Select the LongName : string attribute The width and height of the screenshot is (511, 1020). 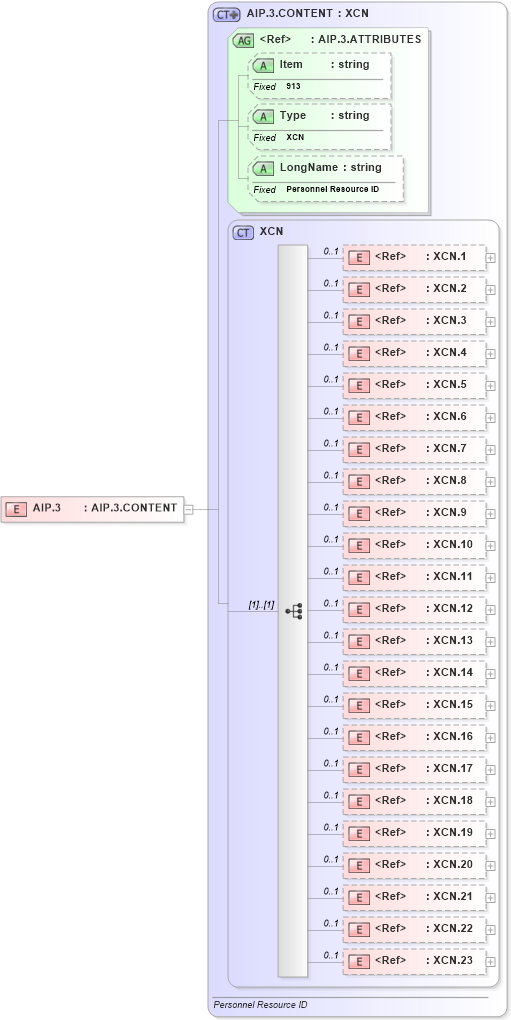click(331, 168)
